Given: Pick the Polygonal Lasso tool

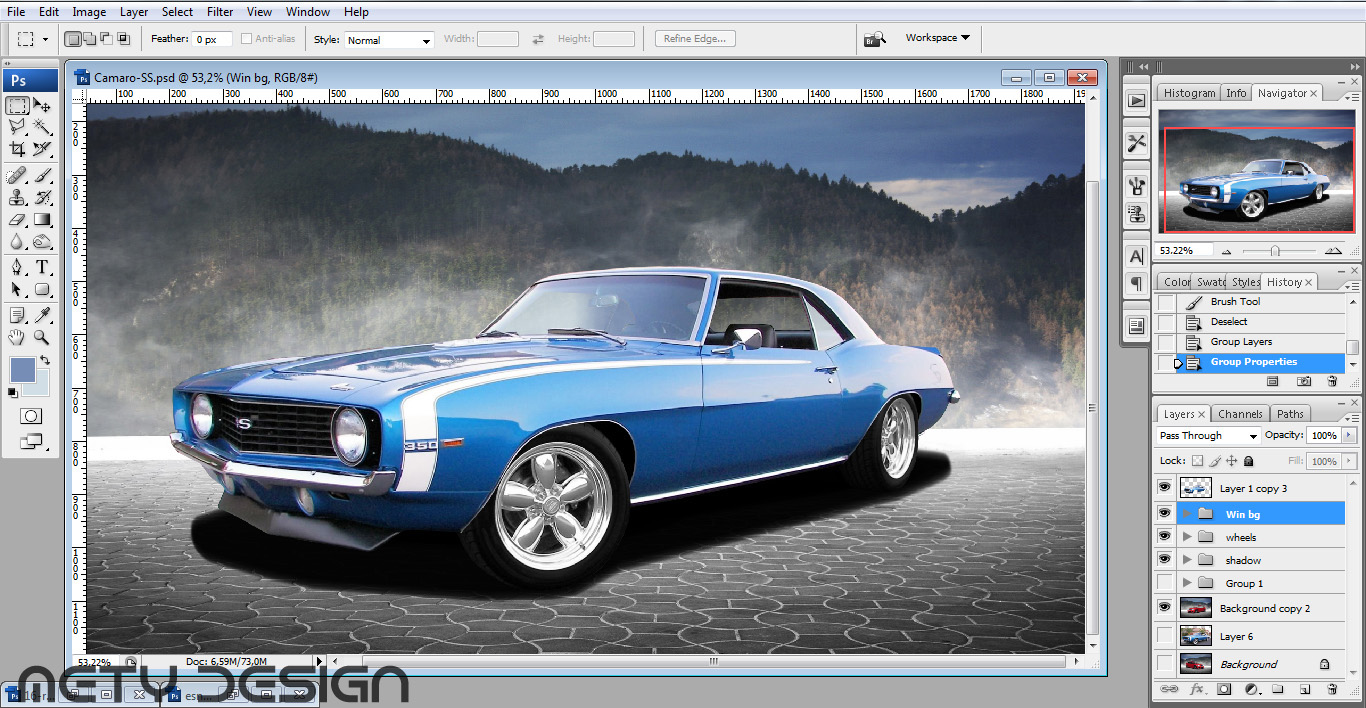Looking at the screenshot, I should point(17,127).
